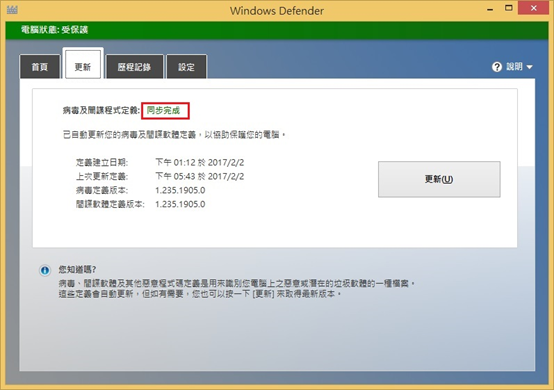Click the 間諜軟體定義版本 label
The width and height of the screenshot is (554, 390).
tap(110, 204)
